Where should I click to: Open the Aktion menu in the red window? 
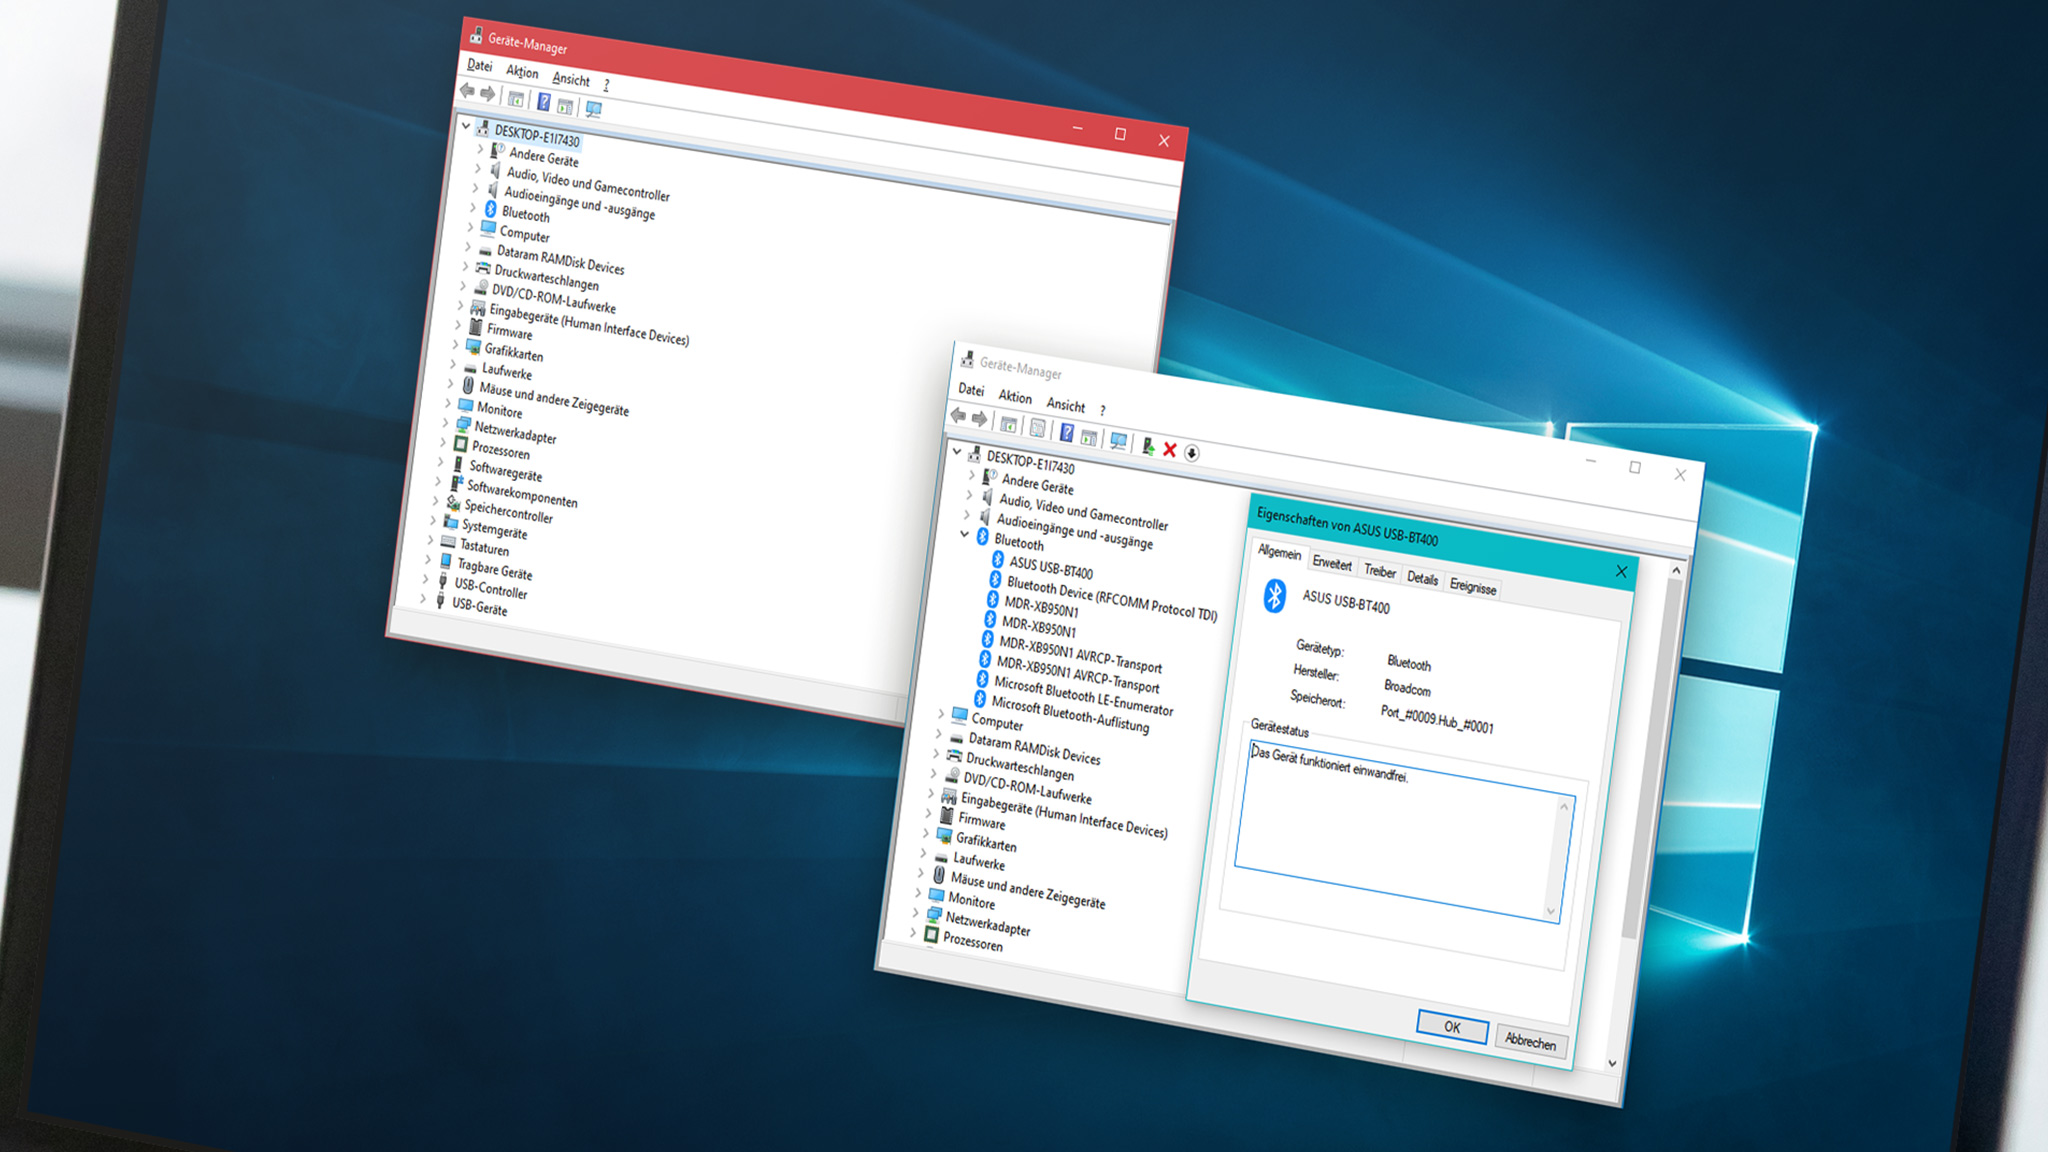[522, 72]
